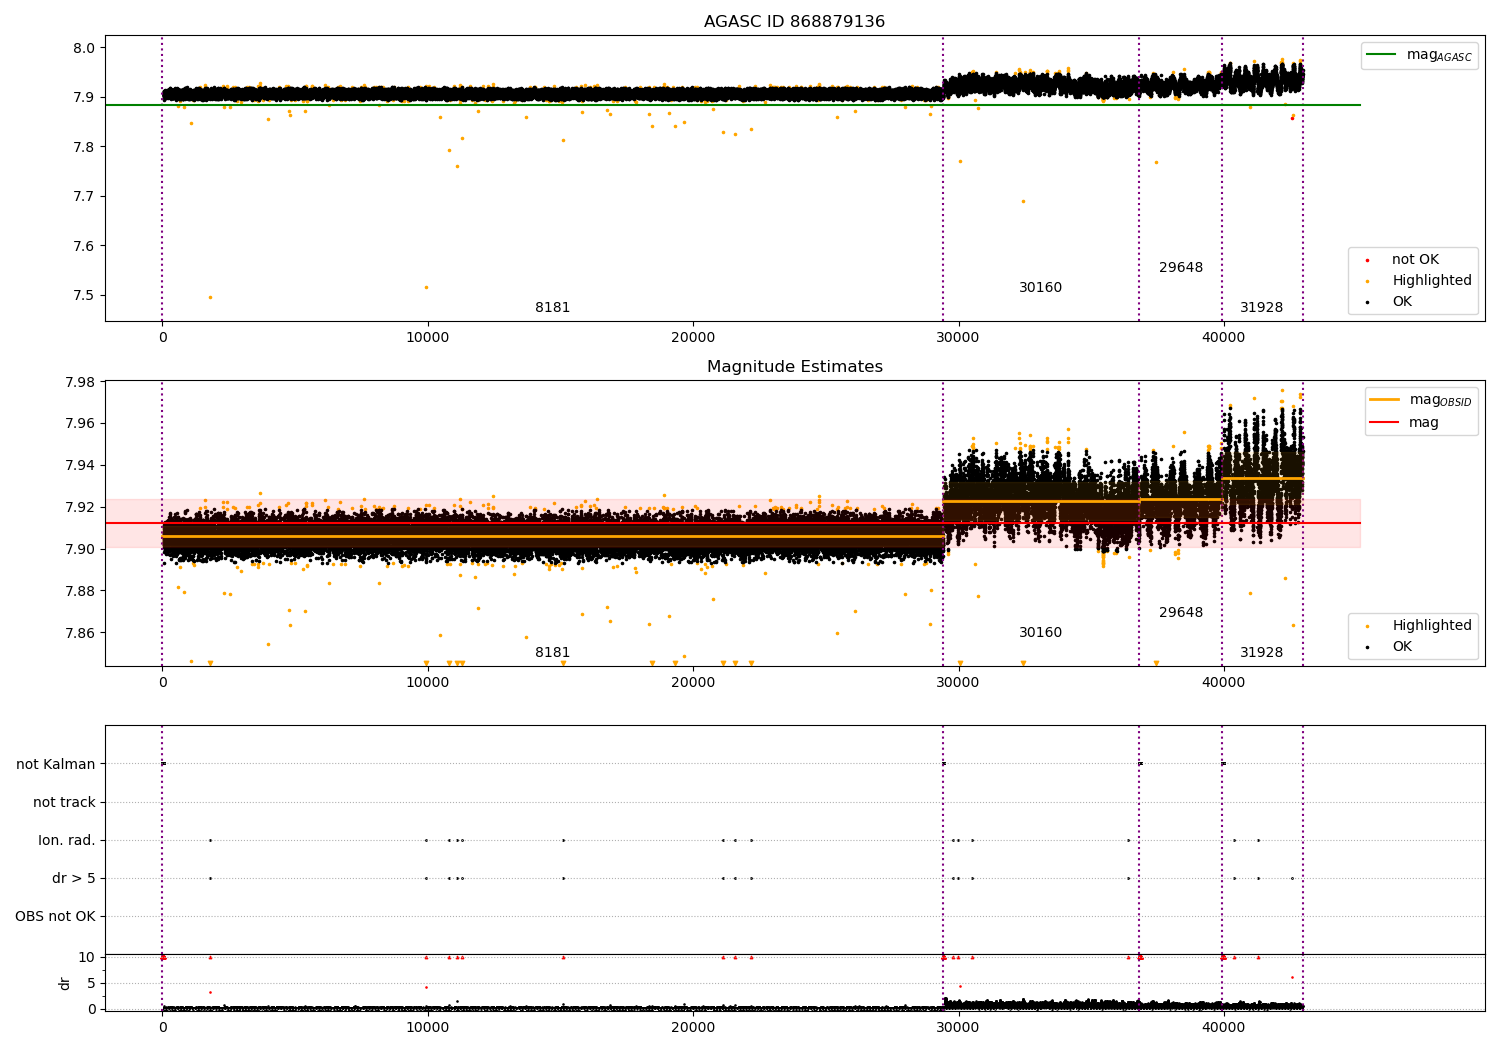The image size is (1500, 1050).
Task: Select the red "mag" legend entry in Magnitude Estimates
Action: coord(1405,423)
